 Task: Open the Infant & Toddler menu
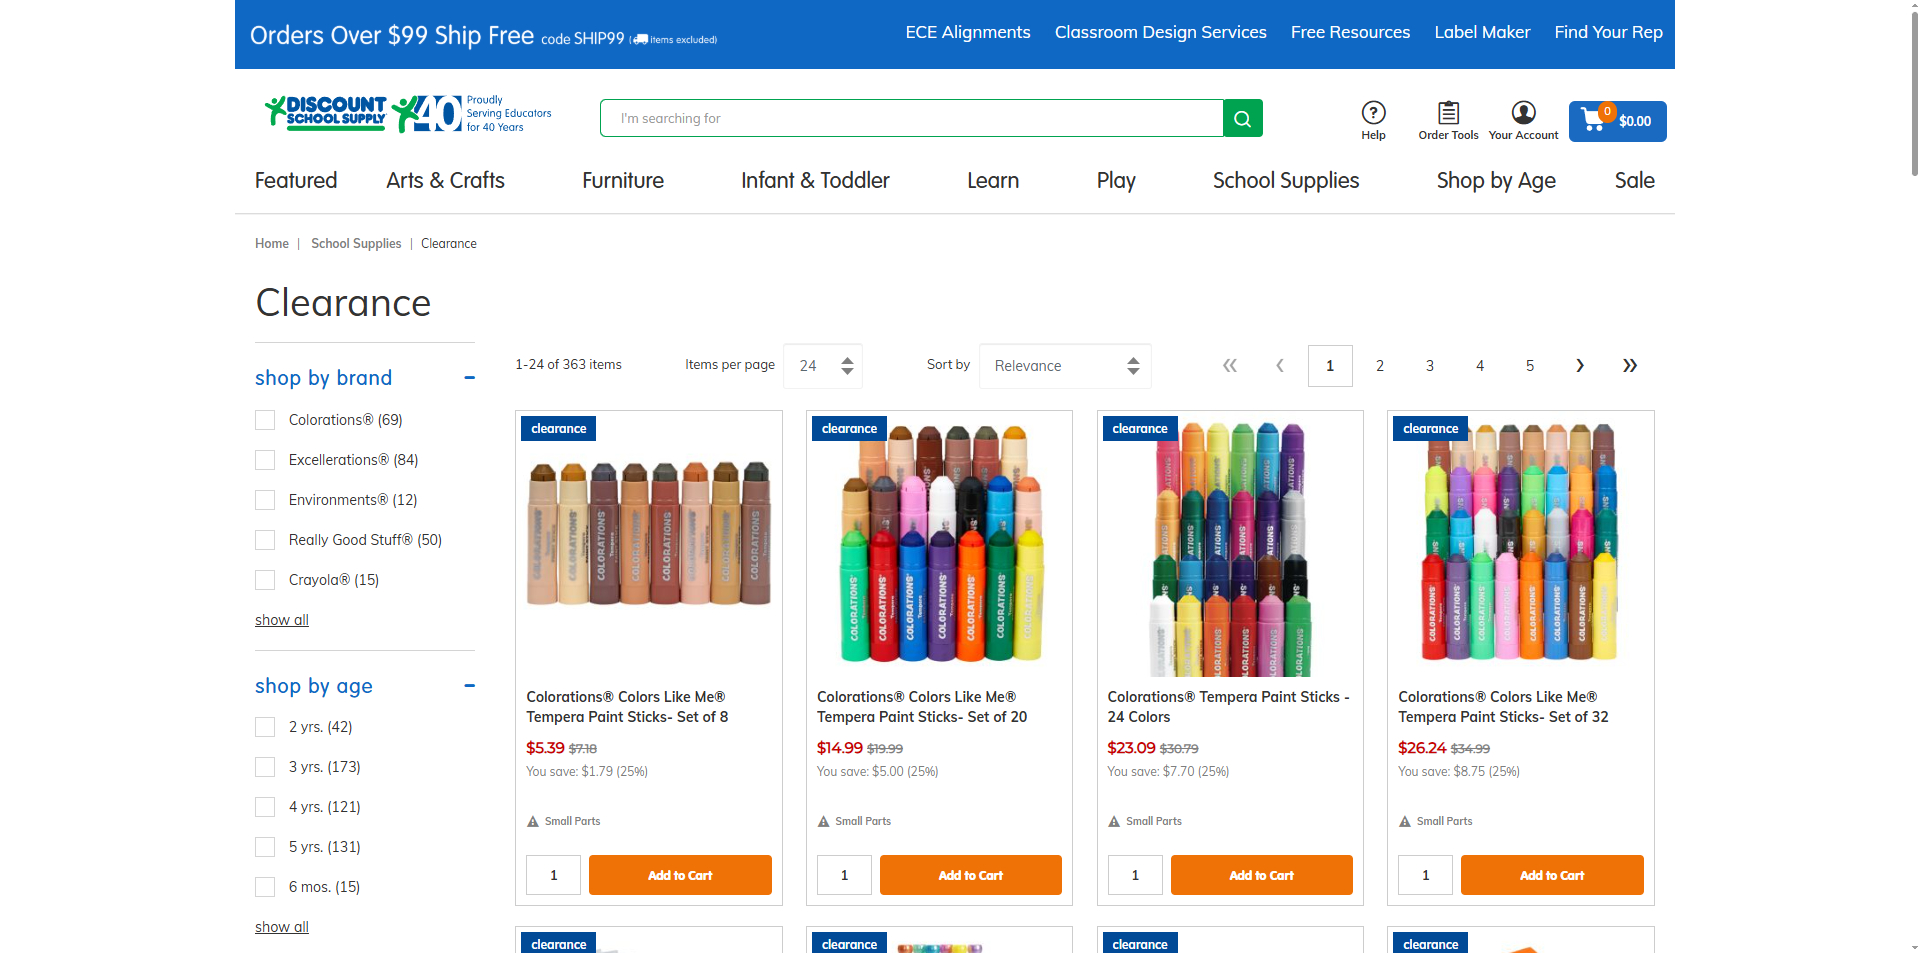(x=815, y=181)
